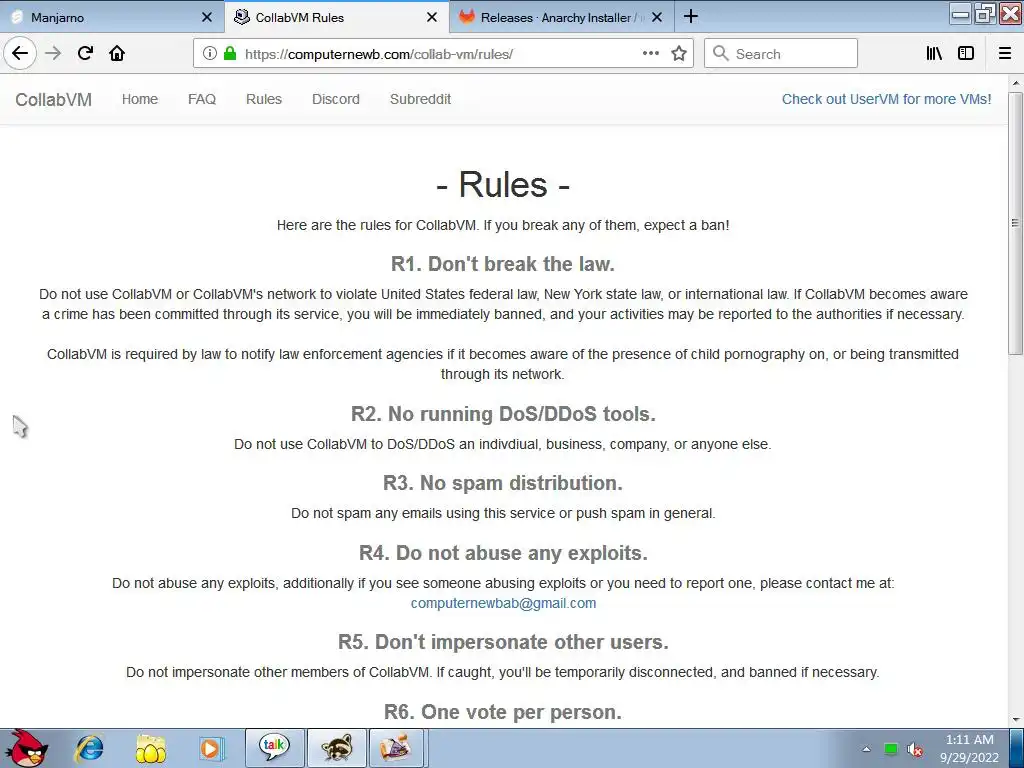Click the browser forward arrow
The height and width of the screenshot is (768, 1024).
click(53, 54)
